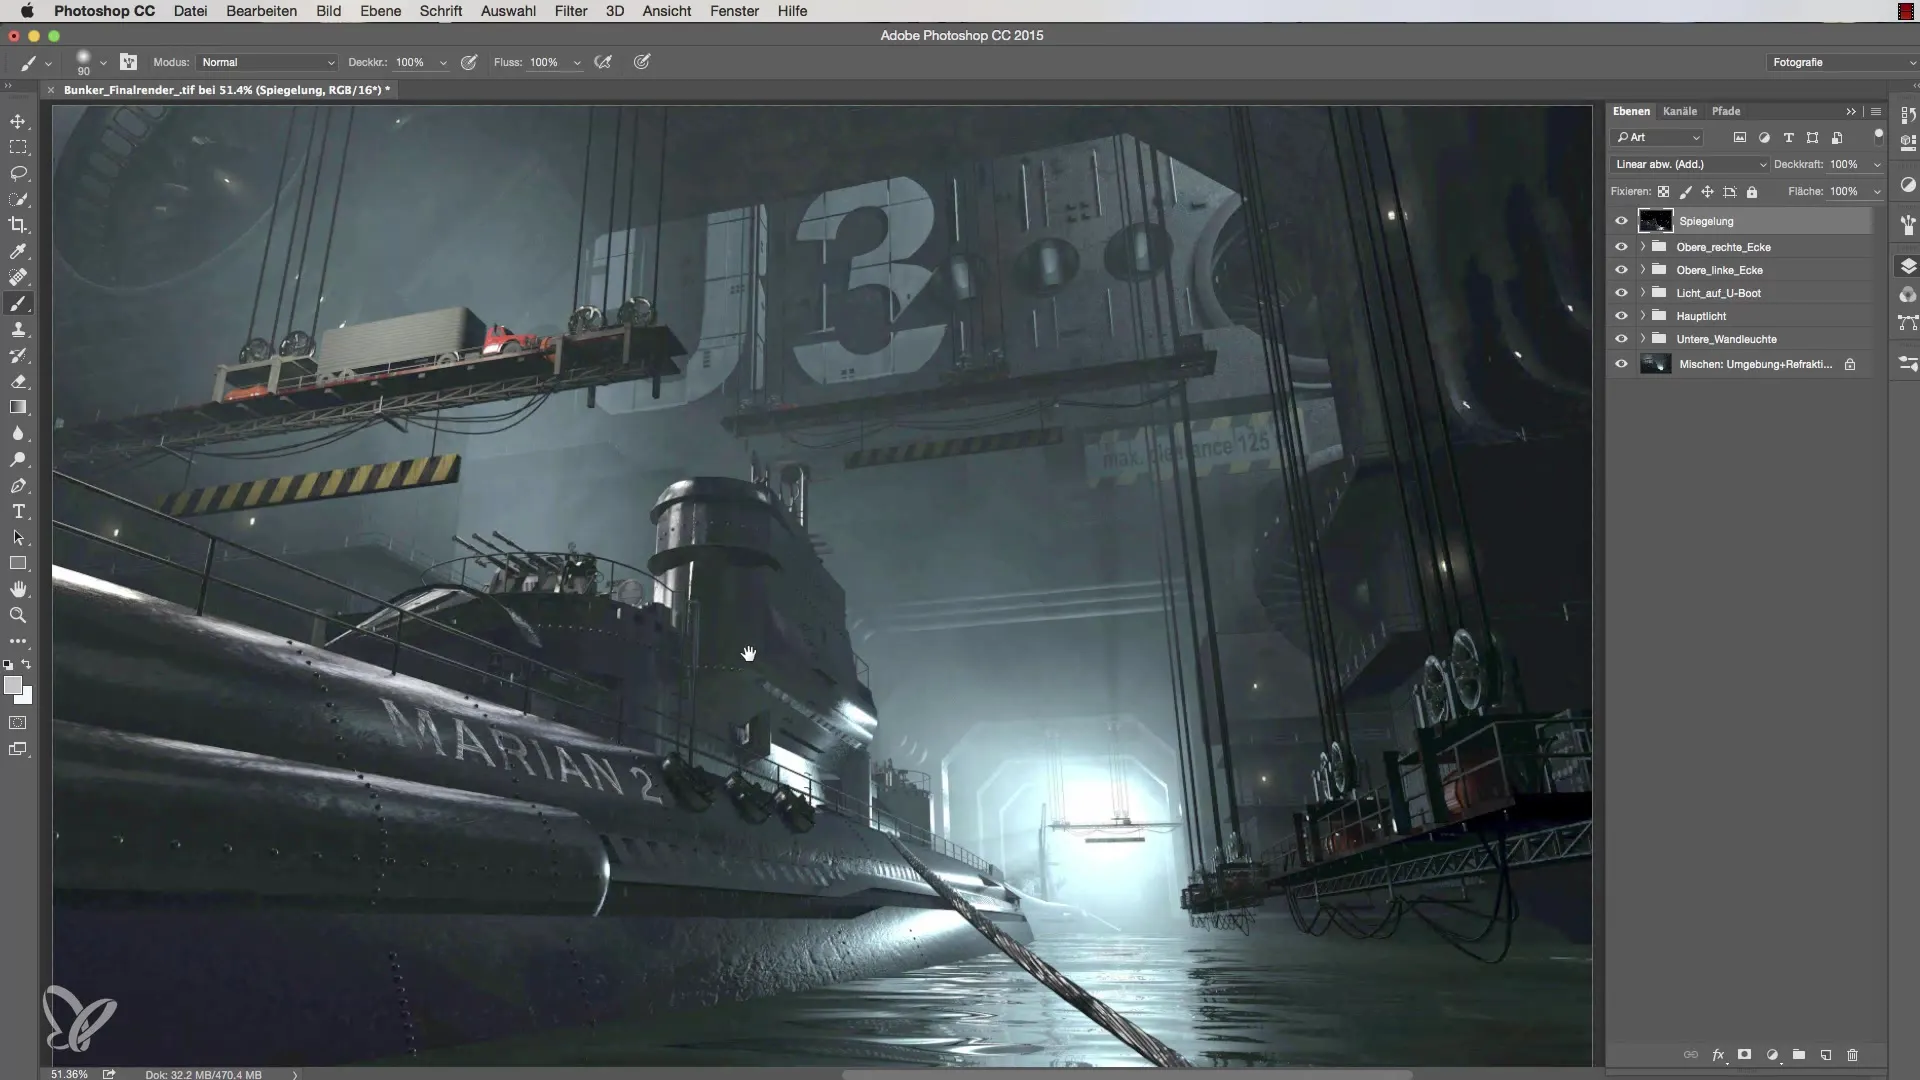The width and height of the screenshot is (1920, 1080).
Task: Select the Eraser tool
Action: 18,381
